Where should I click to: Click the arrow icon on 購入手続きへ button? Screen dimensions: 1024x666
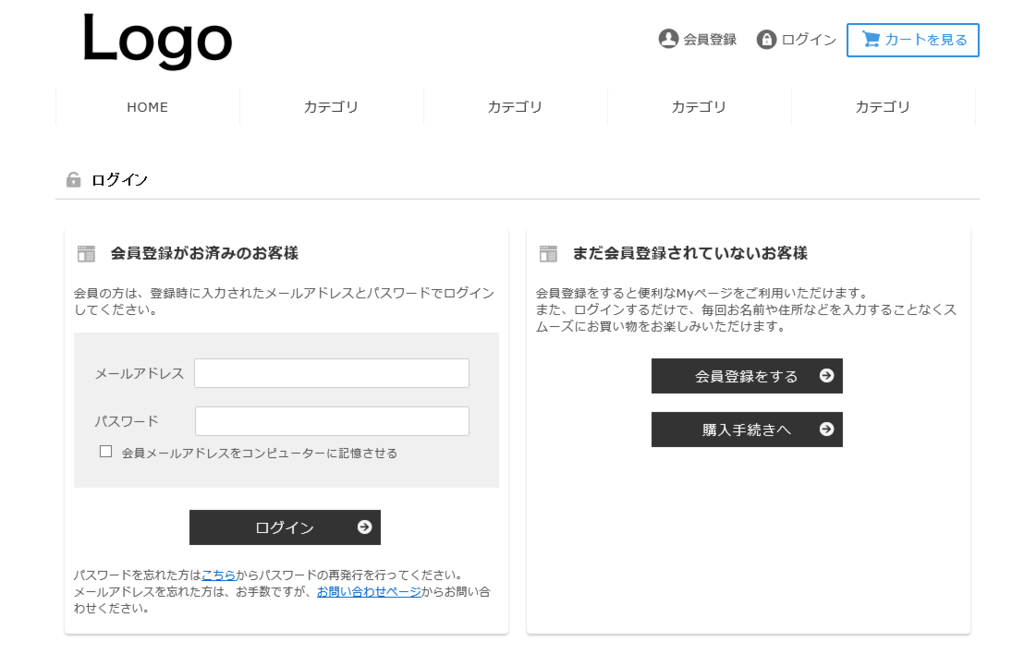pyautogui.click(x=827, y=428)
